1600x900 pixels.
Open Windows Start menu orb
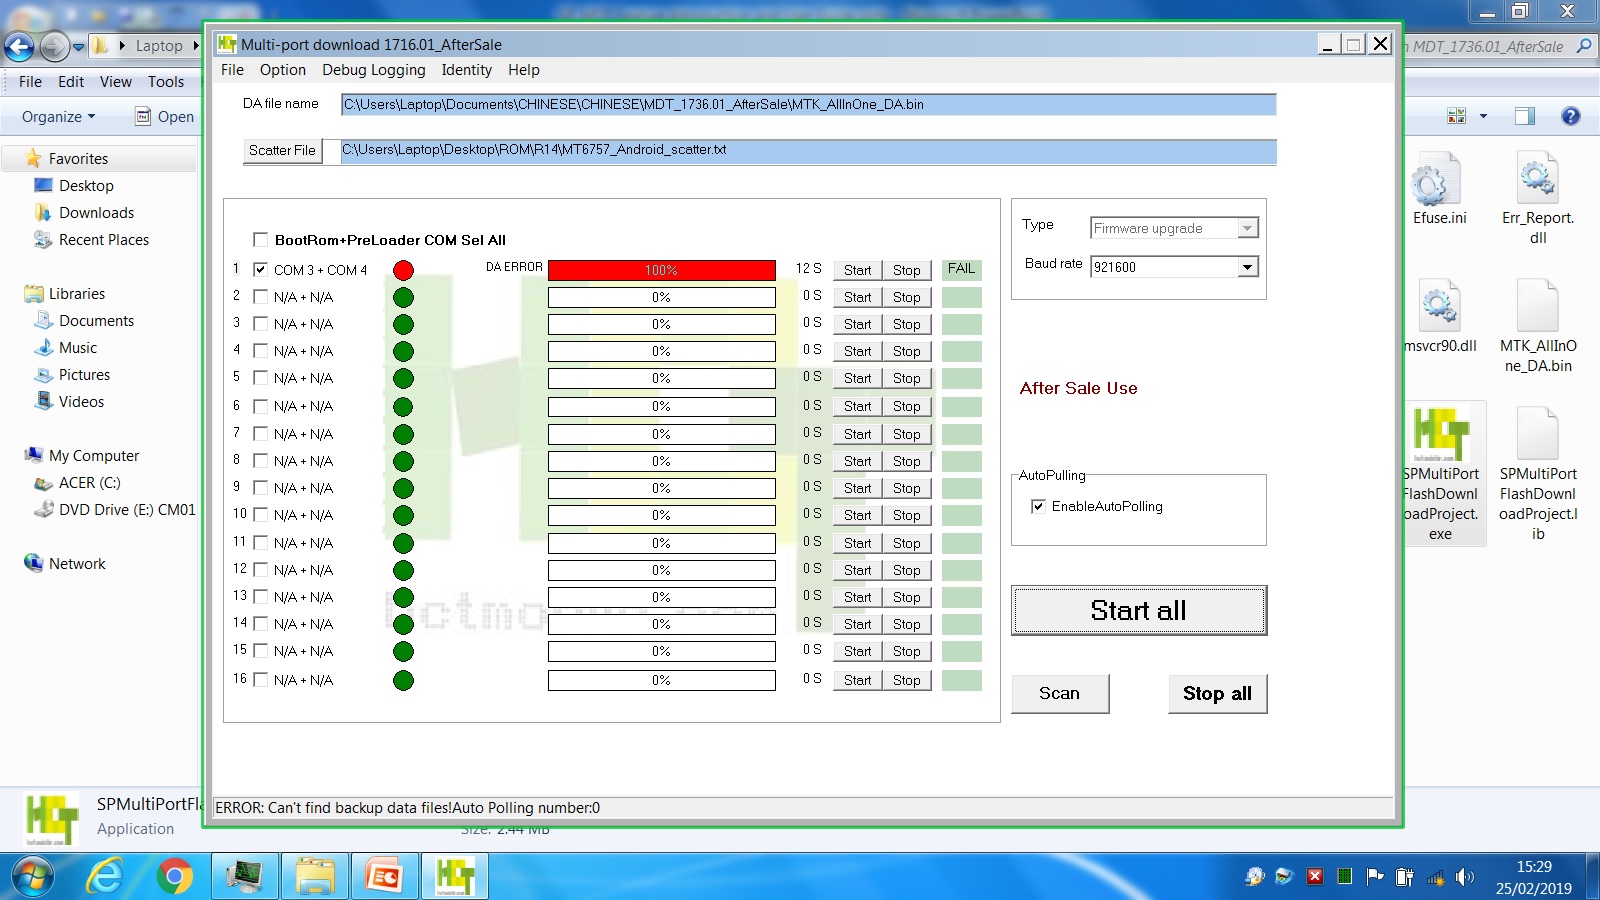pyautogui.click(x=33, y=877)
